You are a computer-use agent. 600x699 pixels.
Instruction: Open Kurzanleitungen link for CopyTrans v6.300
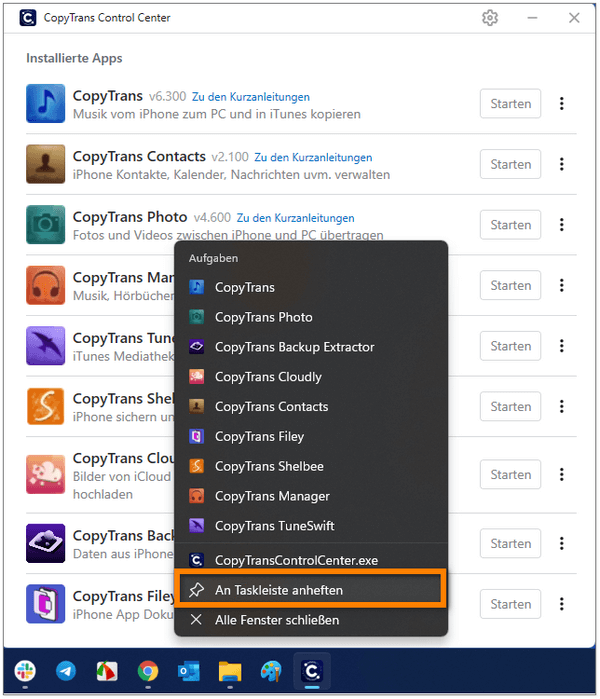pos(251,97)
